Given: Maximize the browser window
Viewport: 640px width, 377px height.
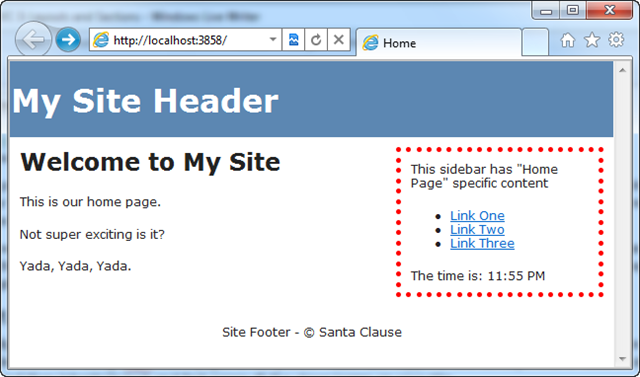Looking at the screenshot, I should pos(573,10).
